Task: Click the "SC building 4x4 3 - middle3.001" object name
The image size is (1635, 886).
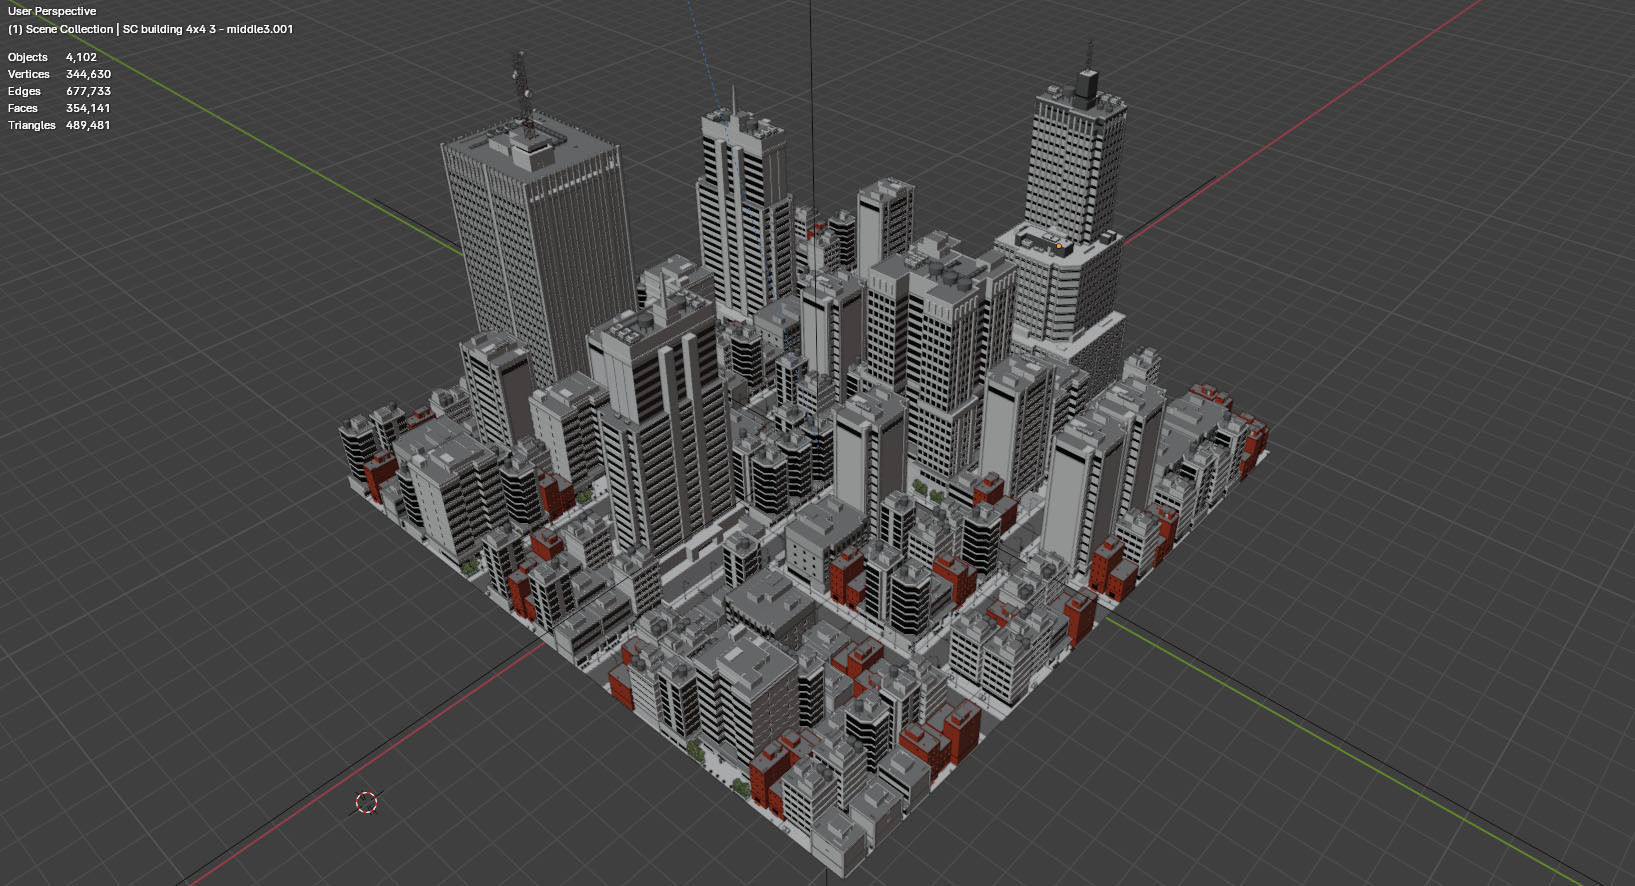Action: click(x=208, y=29)
